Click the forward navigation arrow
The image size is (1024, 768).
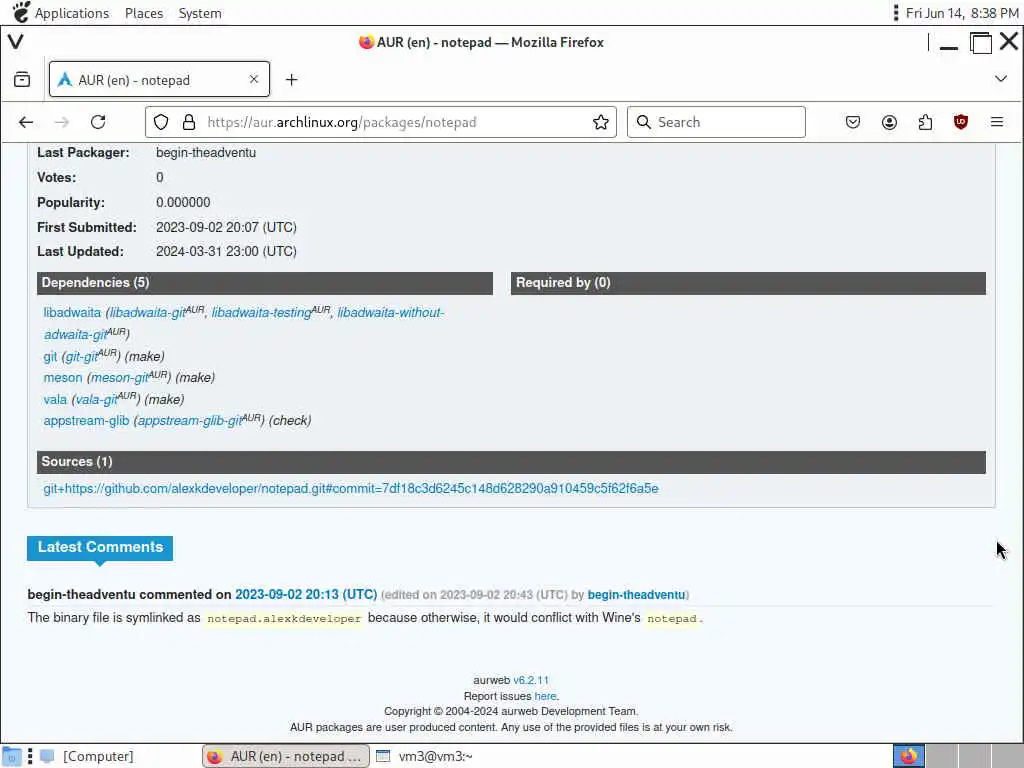[61, 122]
